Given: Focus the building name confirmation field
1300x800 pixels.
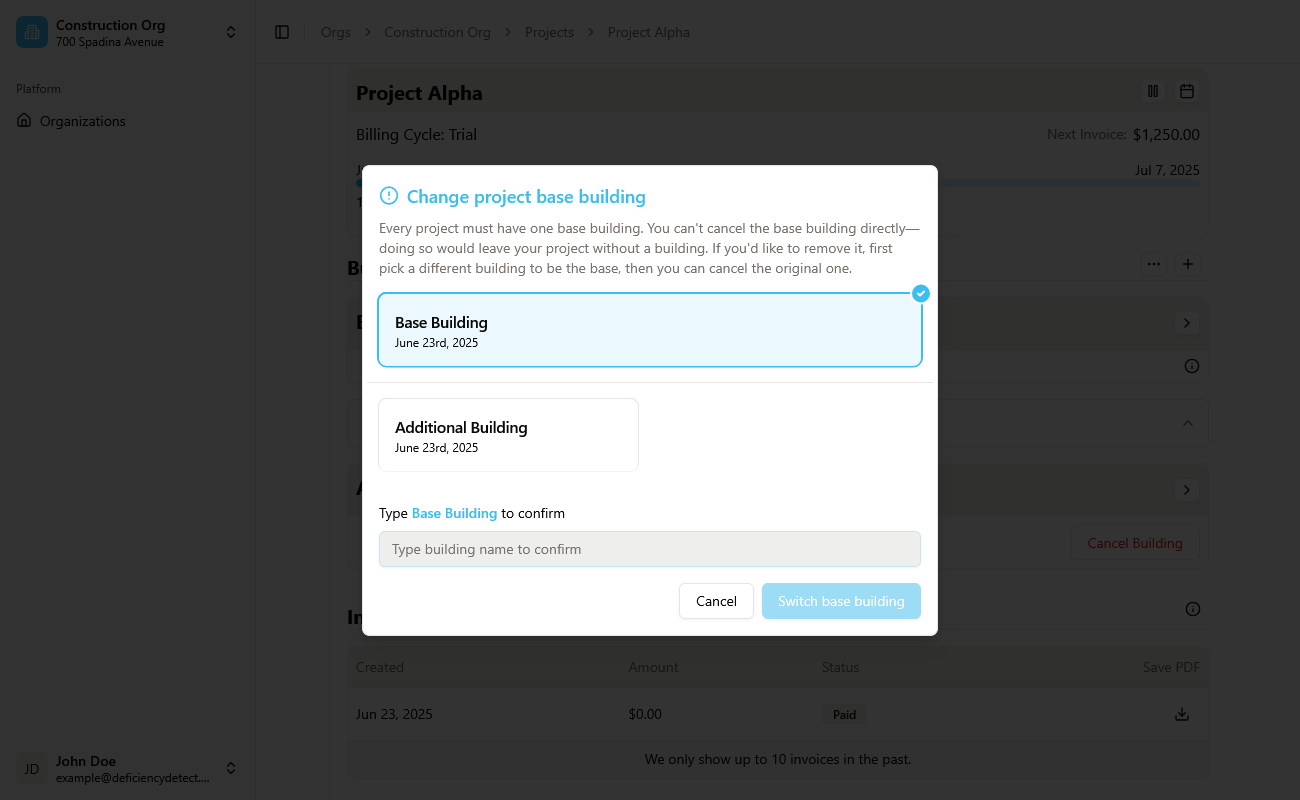Looking at the screenshot, I should pos(650,549).
